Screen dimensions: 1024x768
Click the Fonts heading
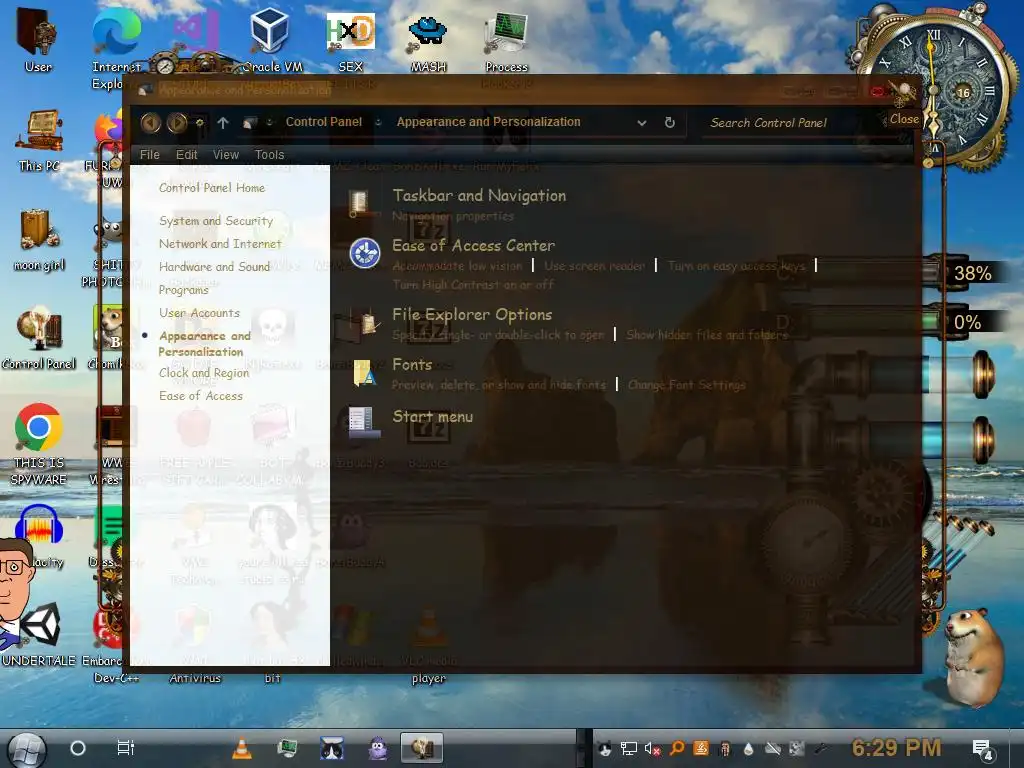[x=412, y=364]
